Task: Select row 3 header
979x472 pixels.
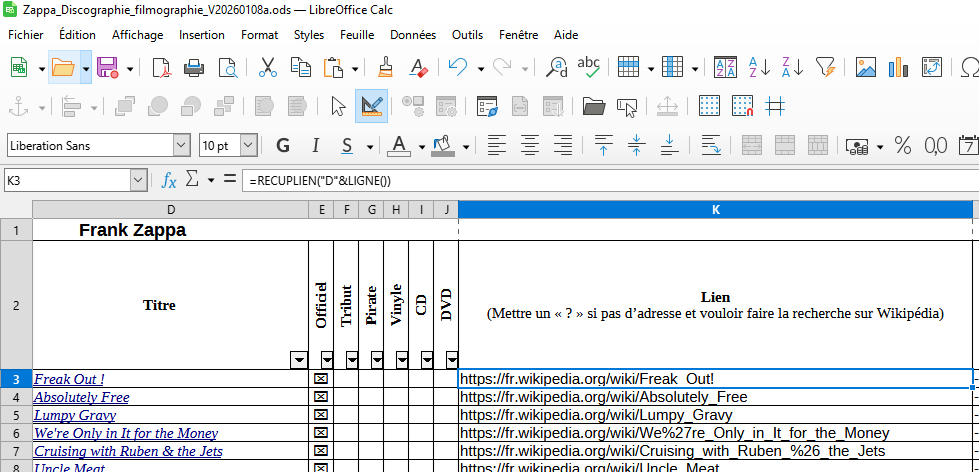Action: click(x=16, y=379)
